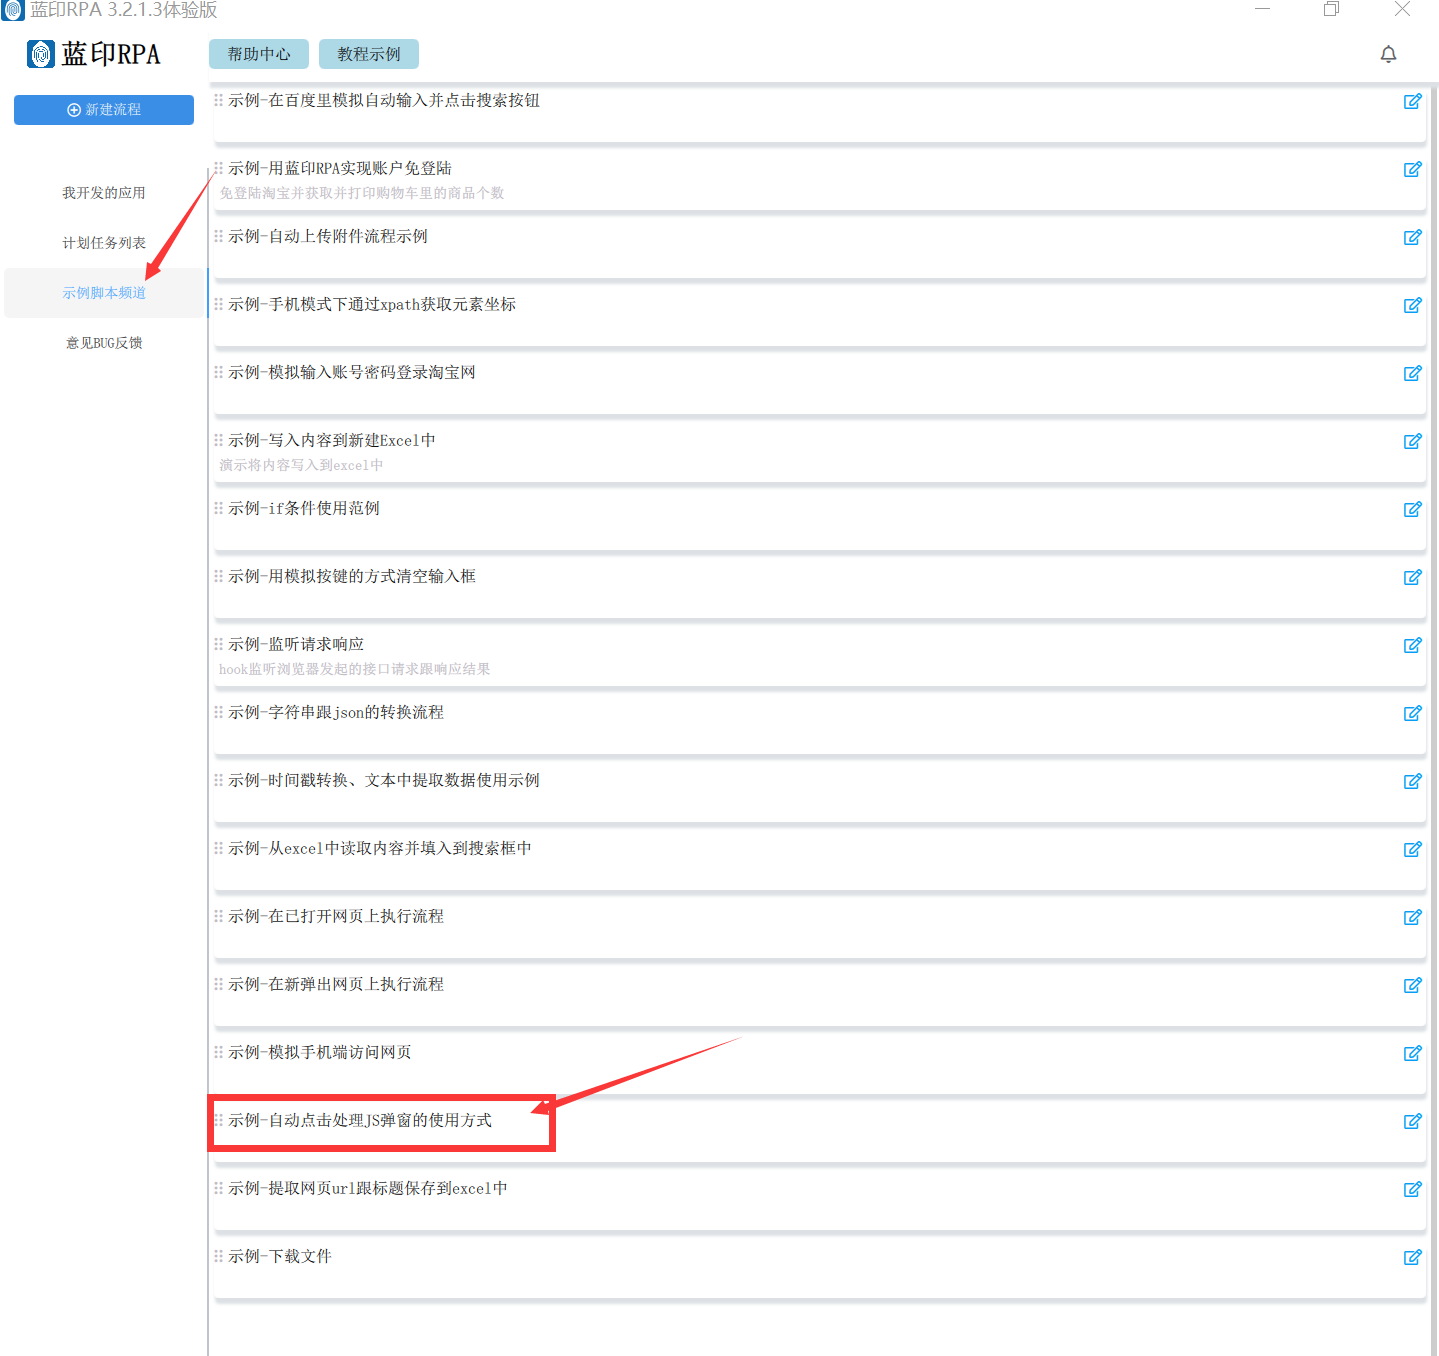Click description 免登陆淘宝并获取并打印购物车里的商品个数
The image size is (1439, 1356).
pos(362,193)
